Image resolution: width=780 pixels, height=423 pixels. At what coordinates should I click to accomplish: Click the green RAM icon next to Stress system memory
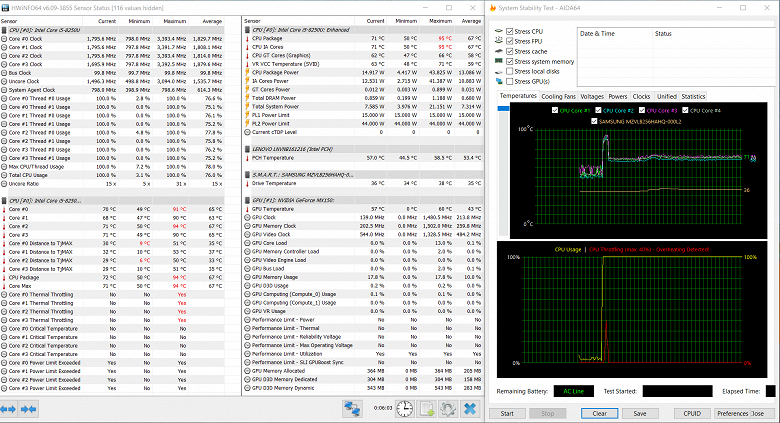click(499, 61)
